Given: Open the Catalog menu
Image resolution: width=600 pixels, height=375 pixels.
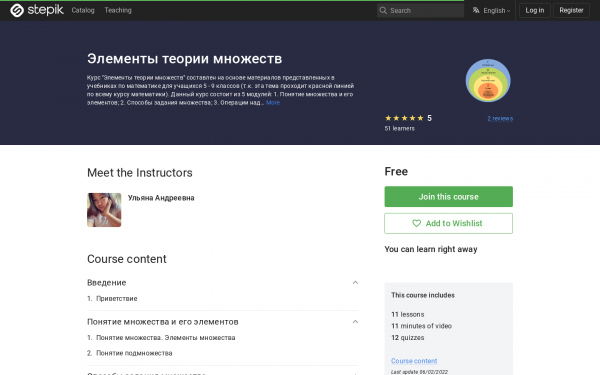Looking at the screenshot, I should pos(83,10).
